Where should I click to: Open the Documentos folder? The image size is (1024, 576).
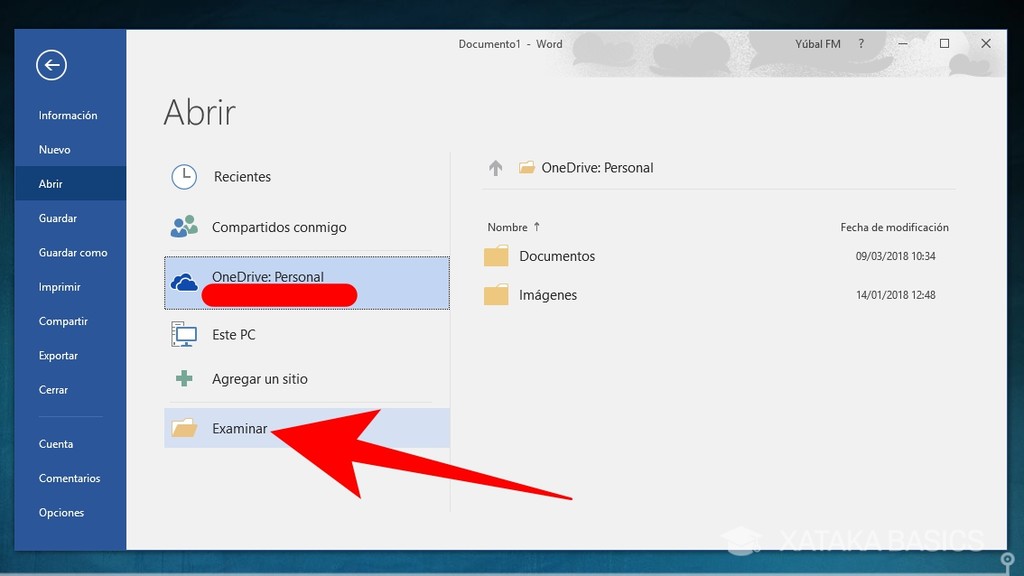click(557, 256)
